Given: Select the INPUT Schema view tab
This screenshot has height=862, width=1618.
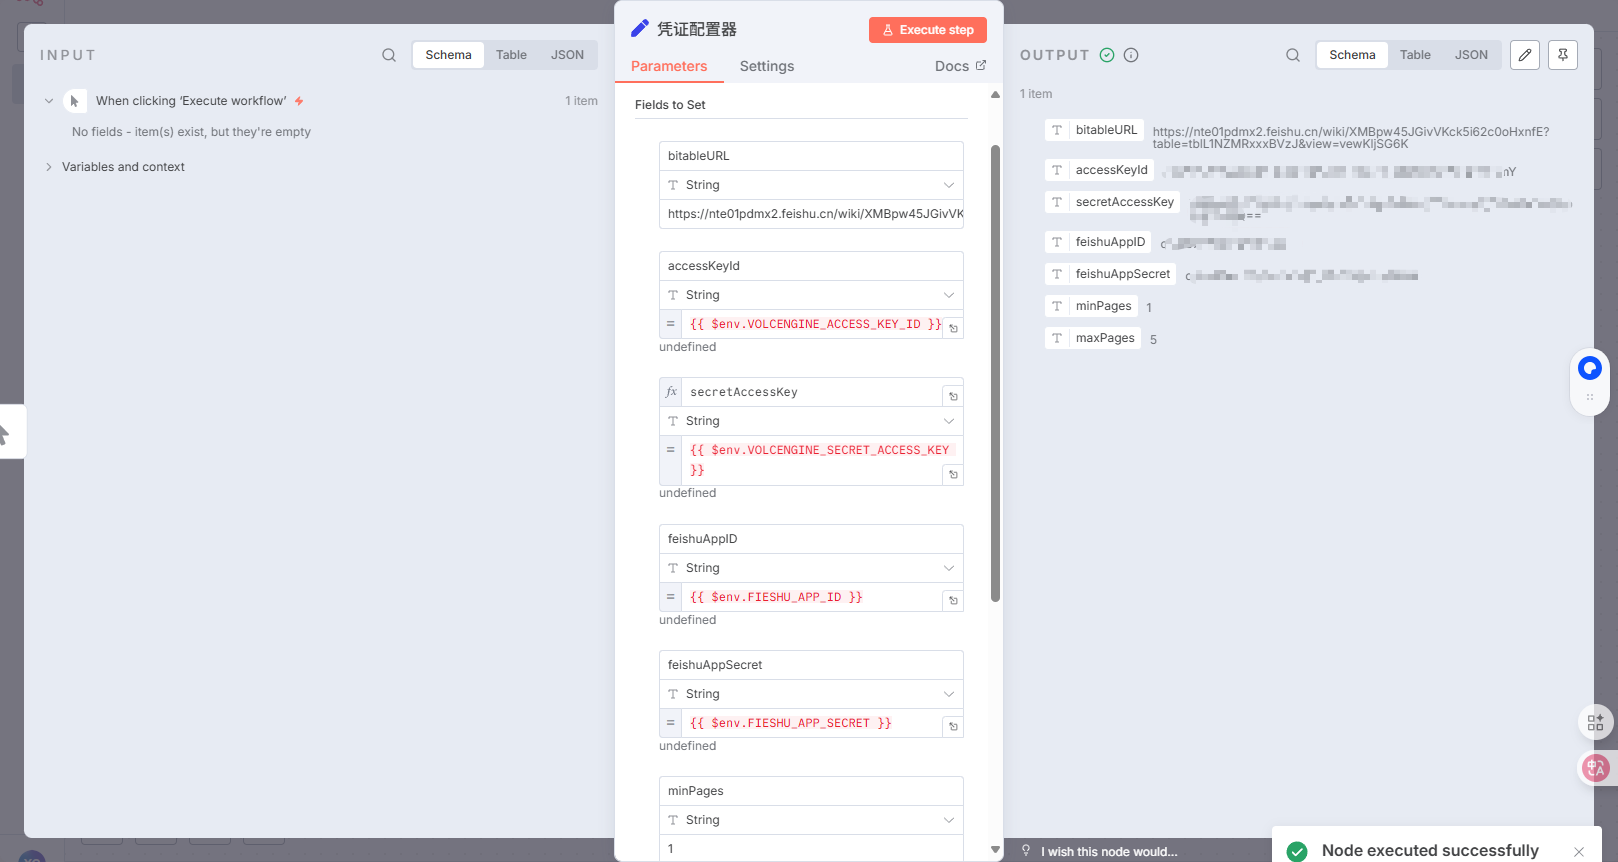Looking at the screenshot, I should coord(448,55).
